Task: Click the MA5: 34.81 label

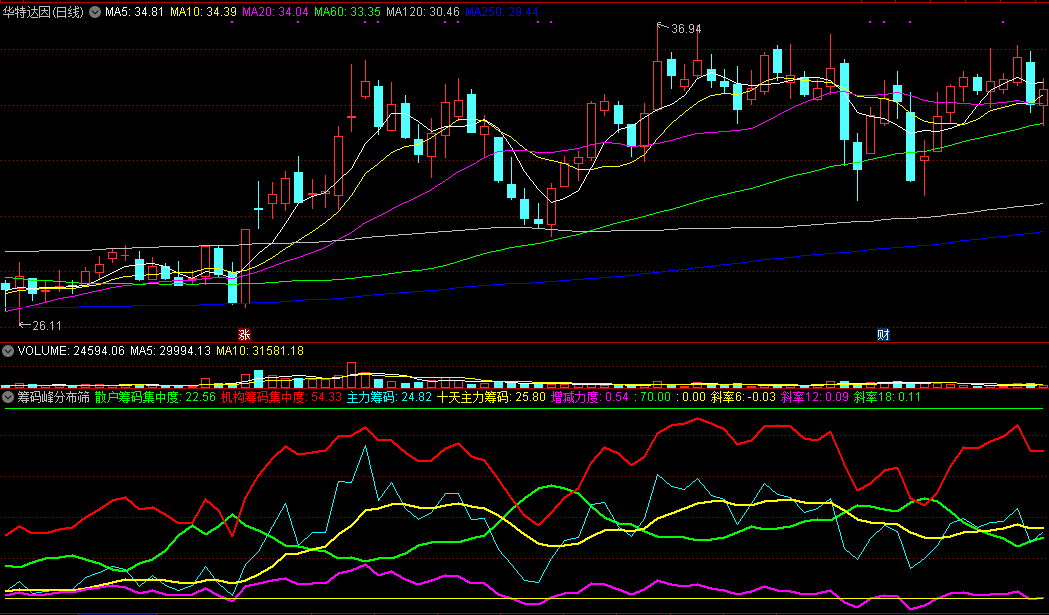Action: 134,12
